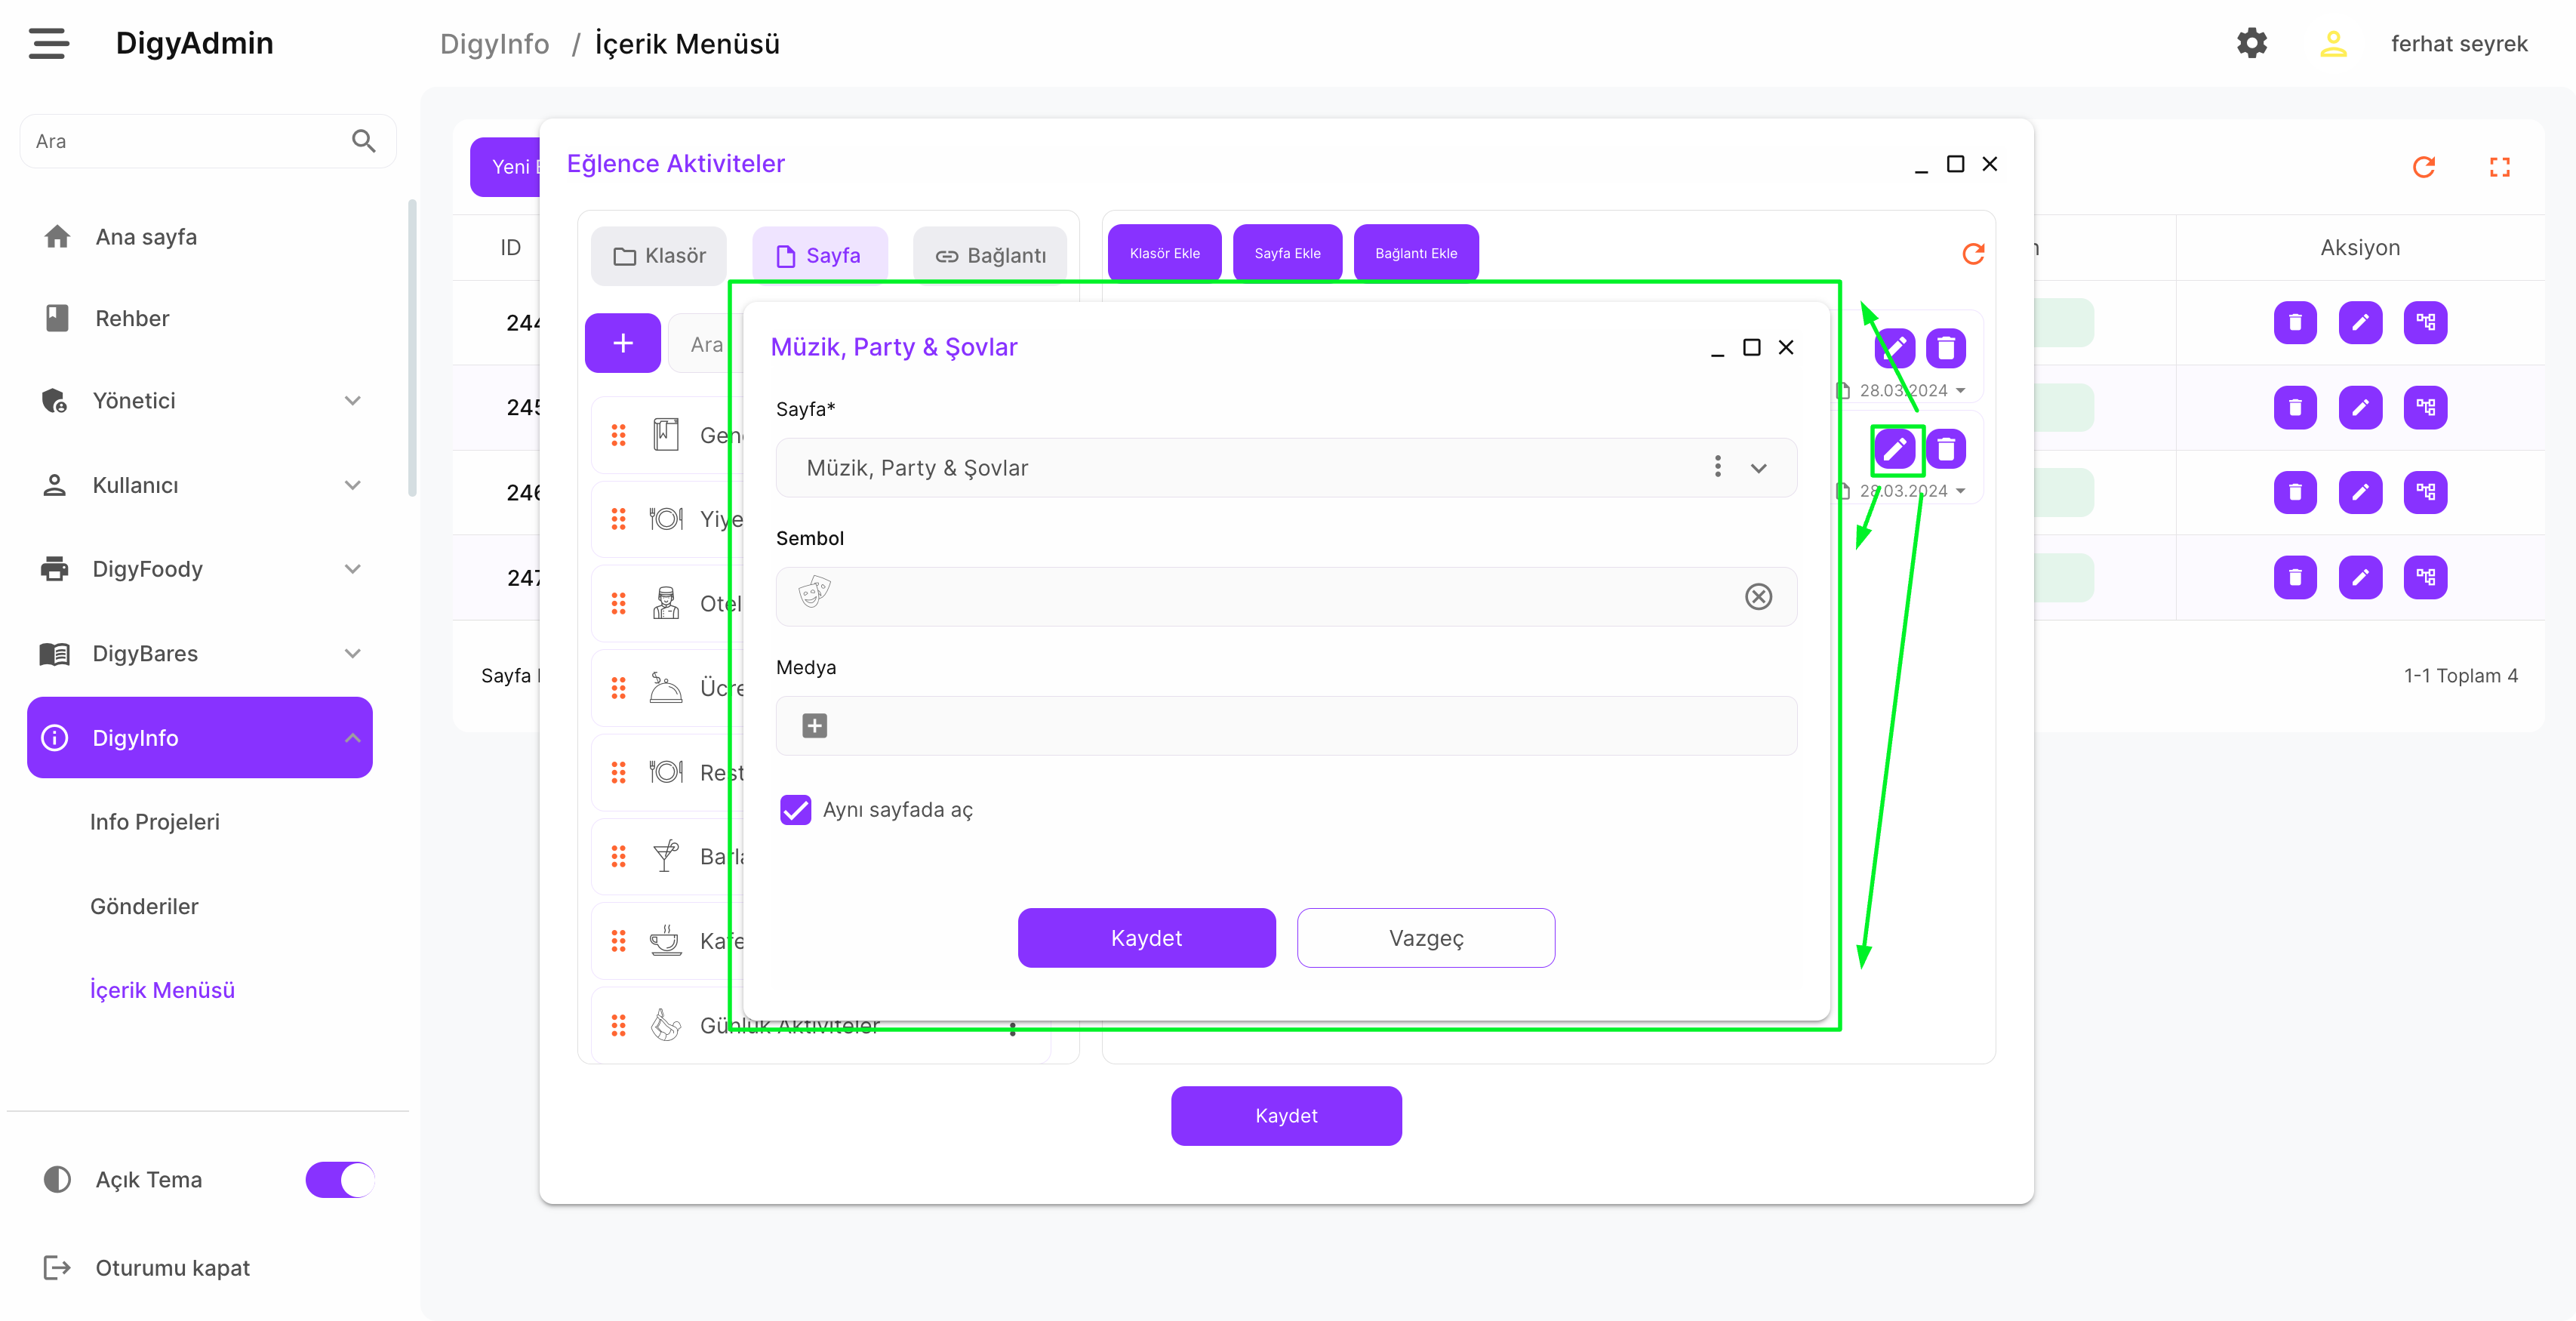Click the orange refresh icon beside Bağlantı Ekle
The image size is (2576, 1321).
tap(1972, 254)
